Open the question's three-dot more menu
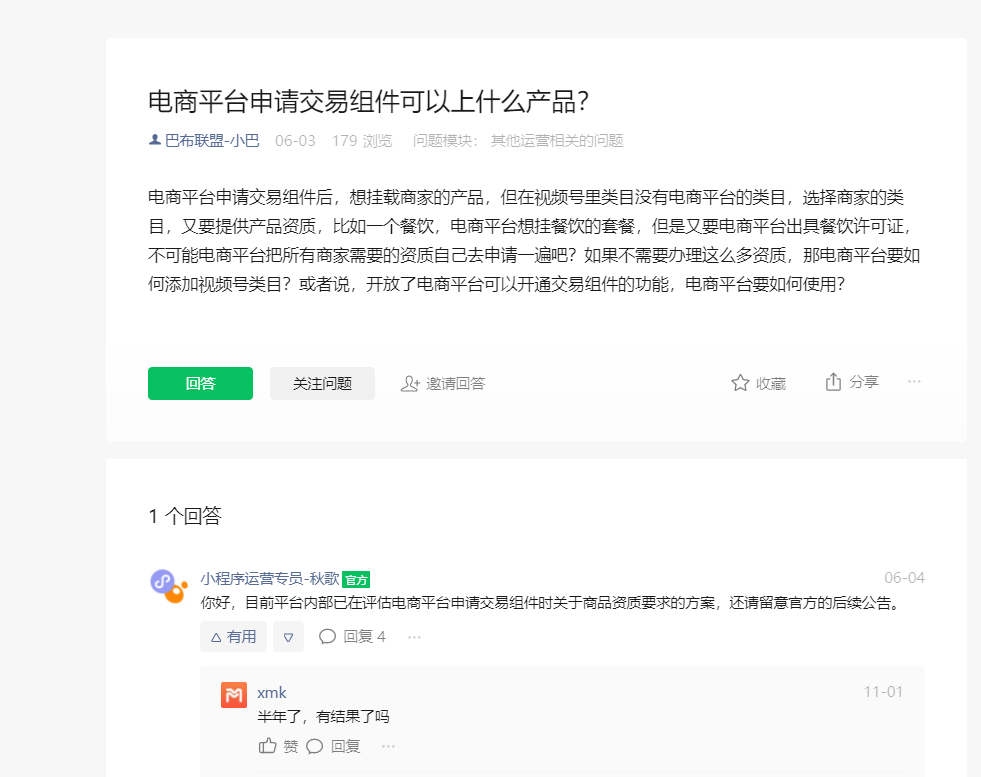 click(914, 382)
